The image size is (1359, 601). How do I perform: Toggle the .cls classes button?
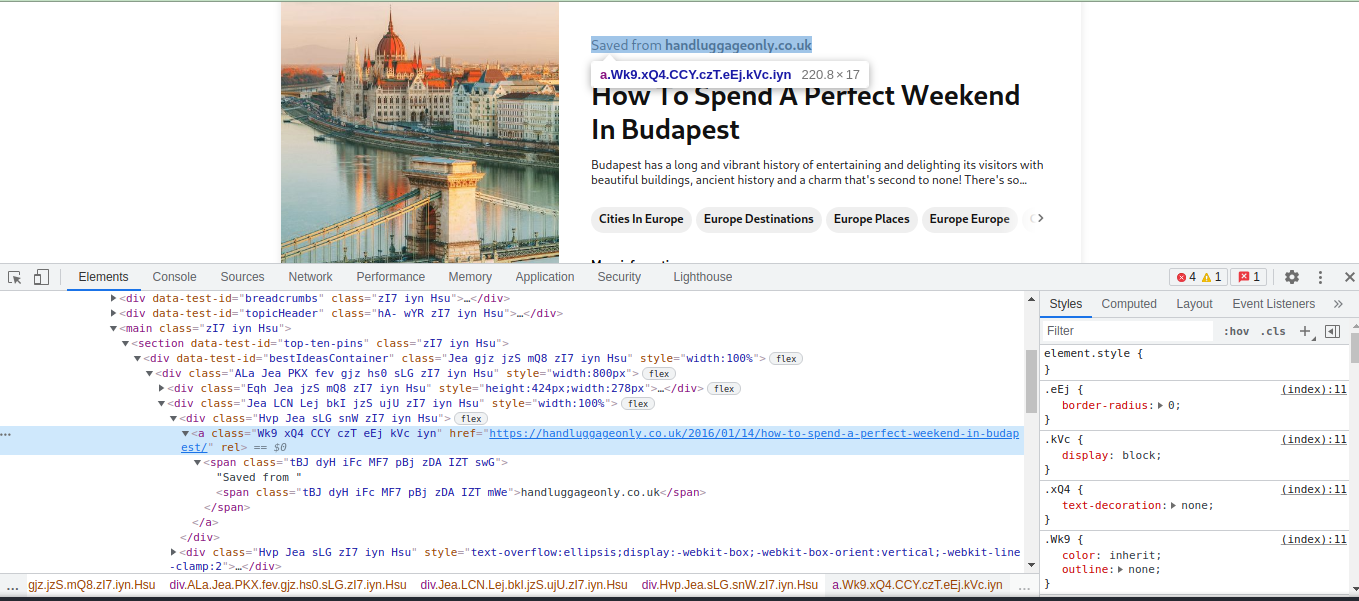point(1273,331)
